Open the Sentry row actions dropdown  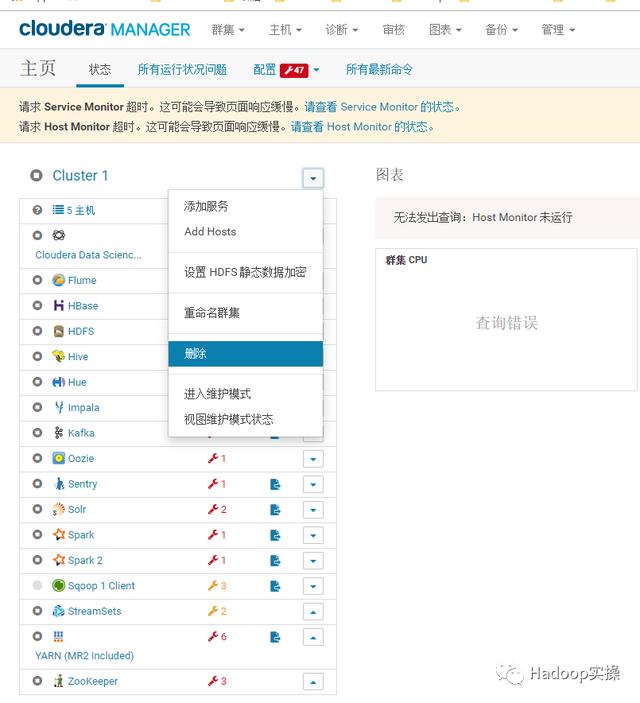(313, 485)
